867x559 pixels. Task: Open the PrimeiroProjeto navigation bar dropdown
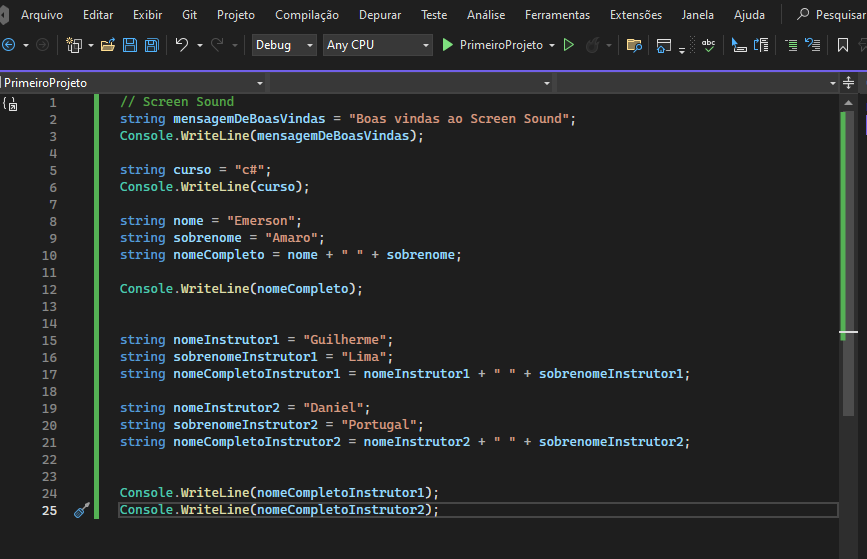click(x=133, y=83)
